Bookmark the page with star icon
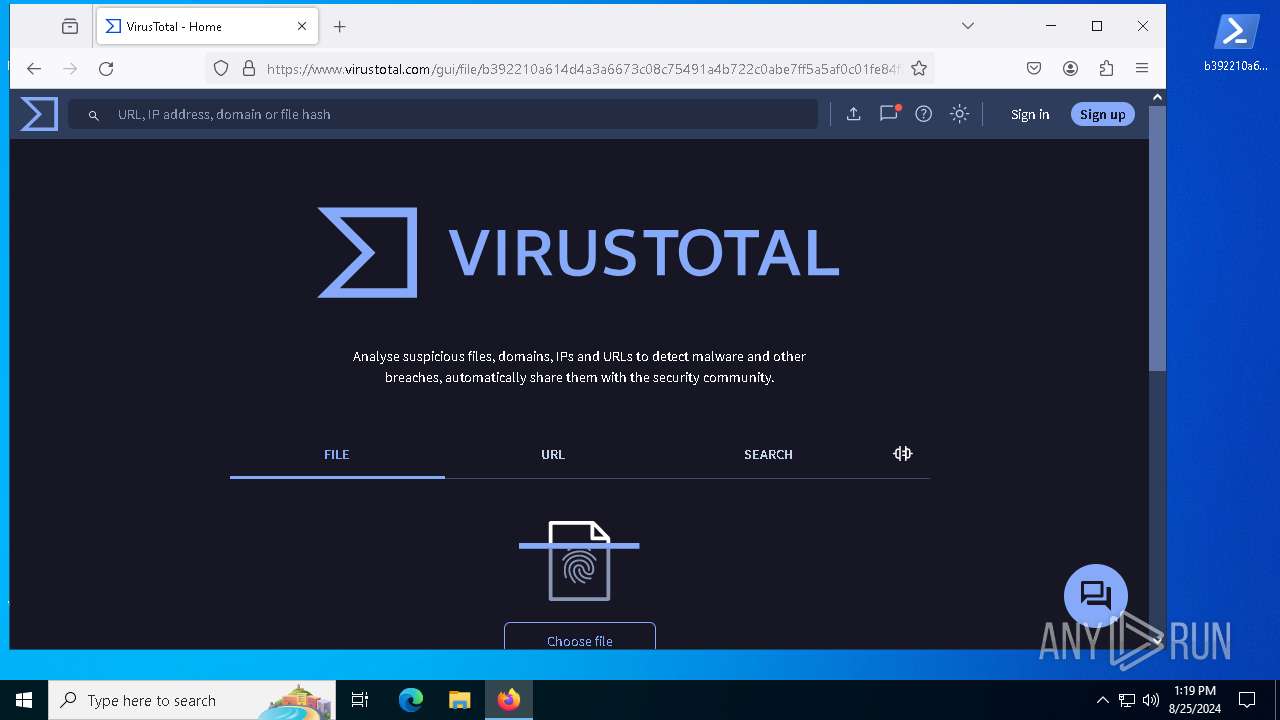1280x720 pixels. 919,68
